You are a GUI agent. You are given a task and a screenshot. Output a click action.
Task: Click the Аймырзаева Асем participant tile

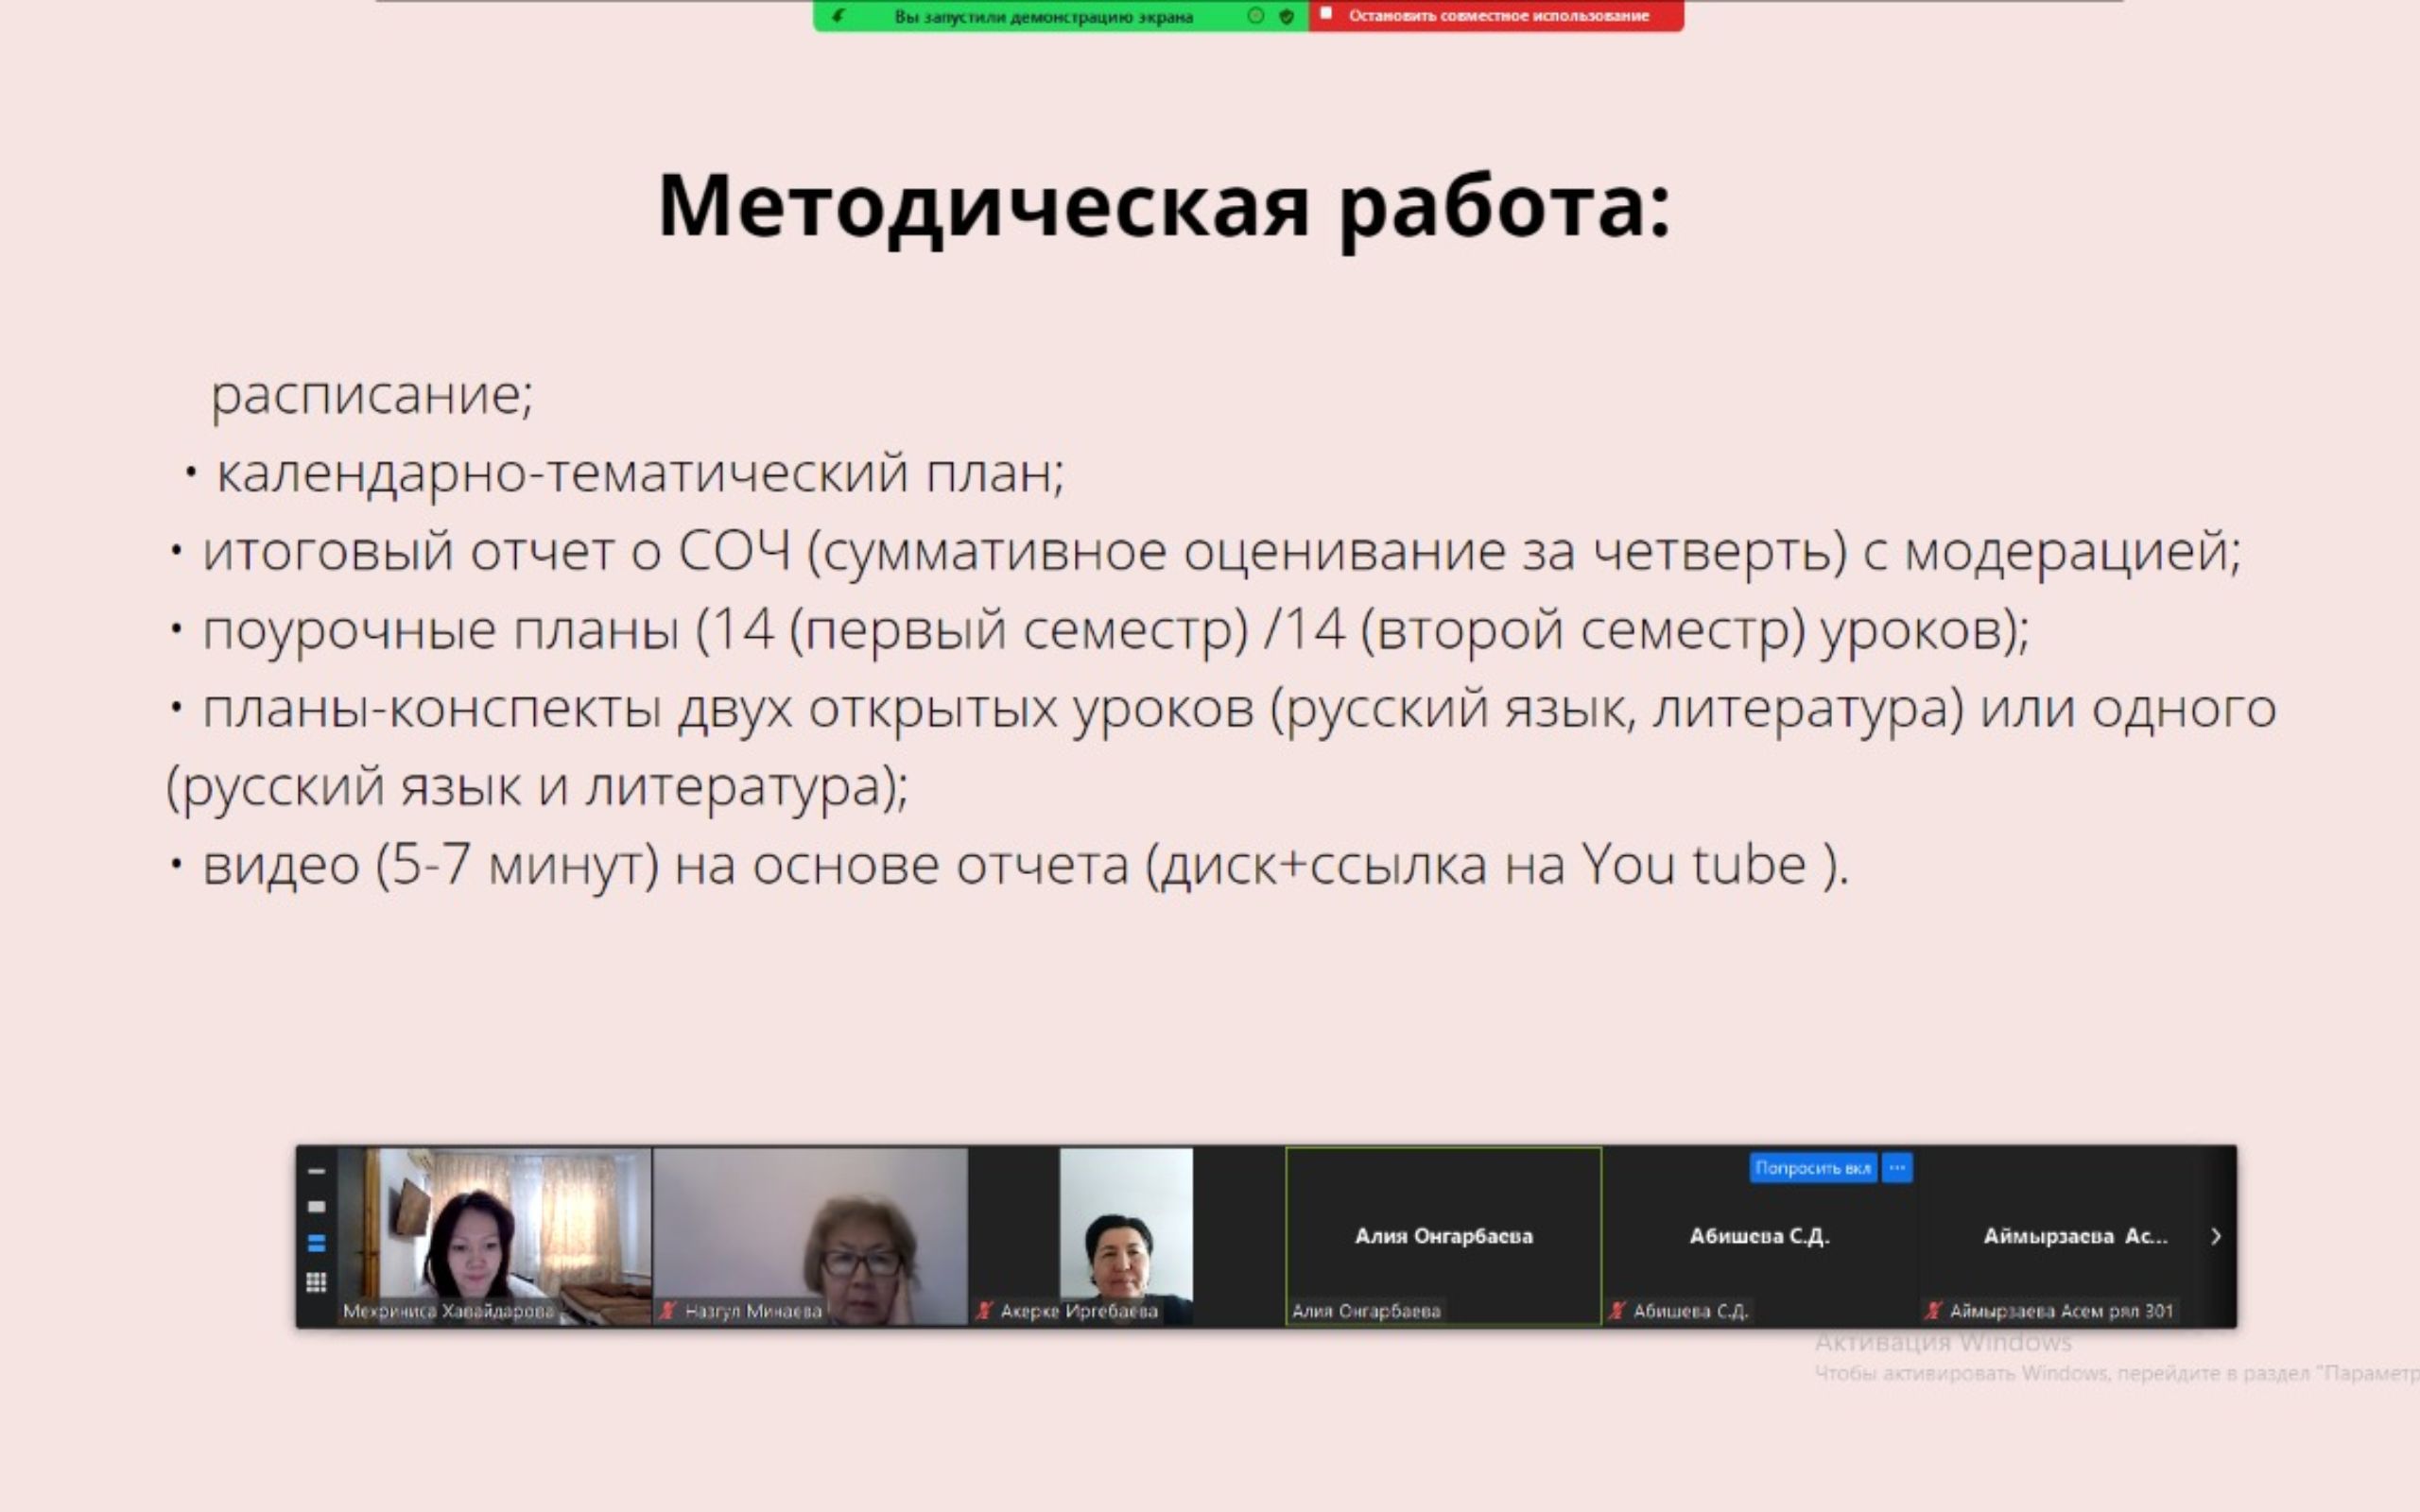click(2074, 1236)
